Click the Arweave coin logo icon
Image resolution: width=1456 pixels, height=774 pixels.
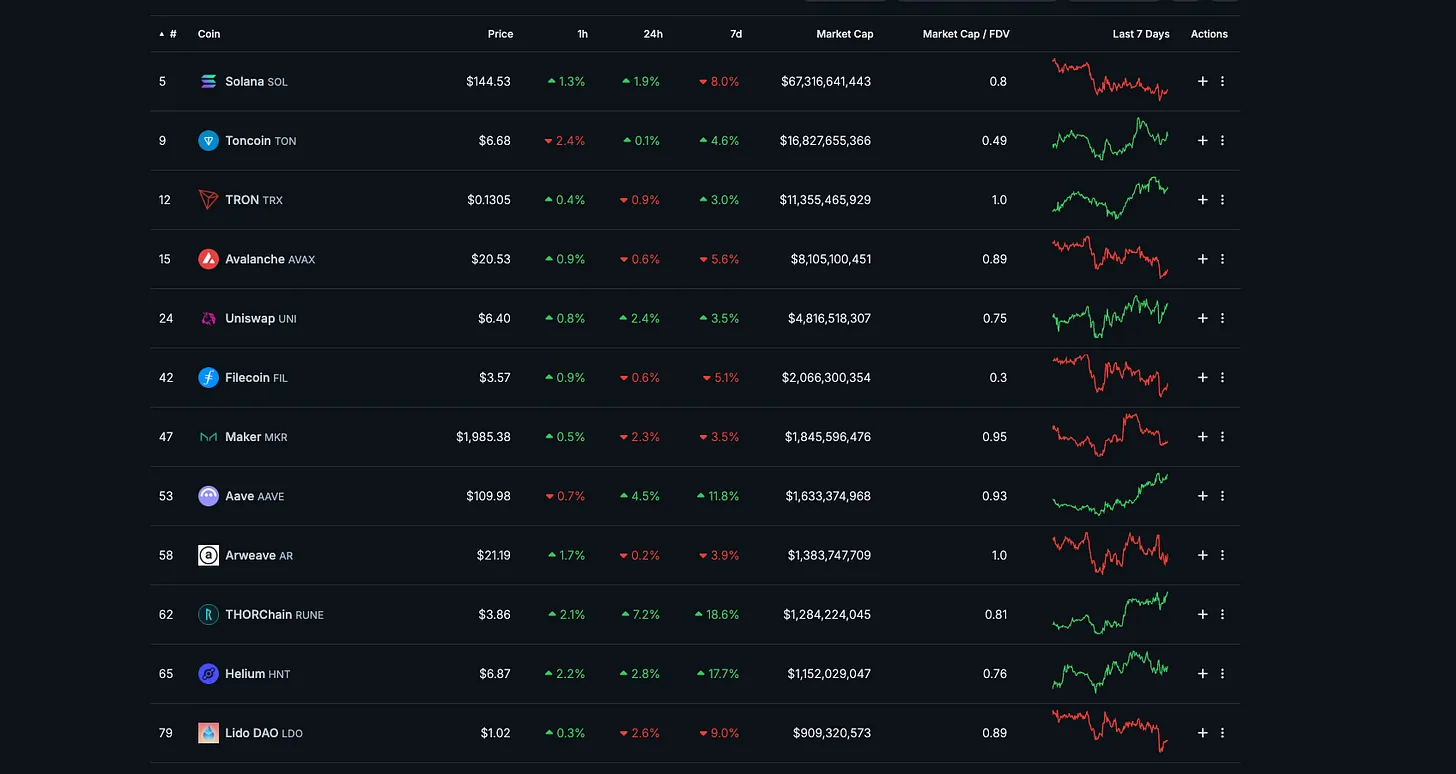coord(208,555)
